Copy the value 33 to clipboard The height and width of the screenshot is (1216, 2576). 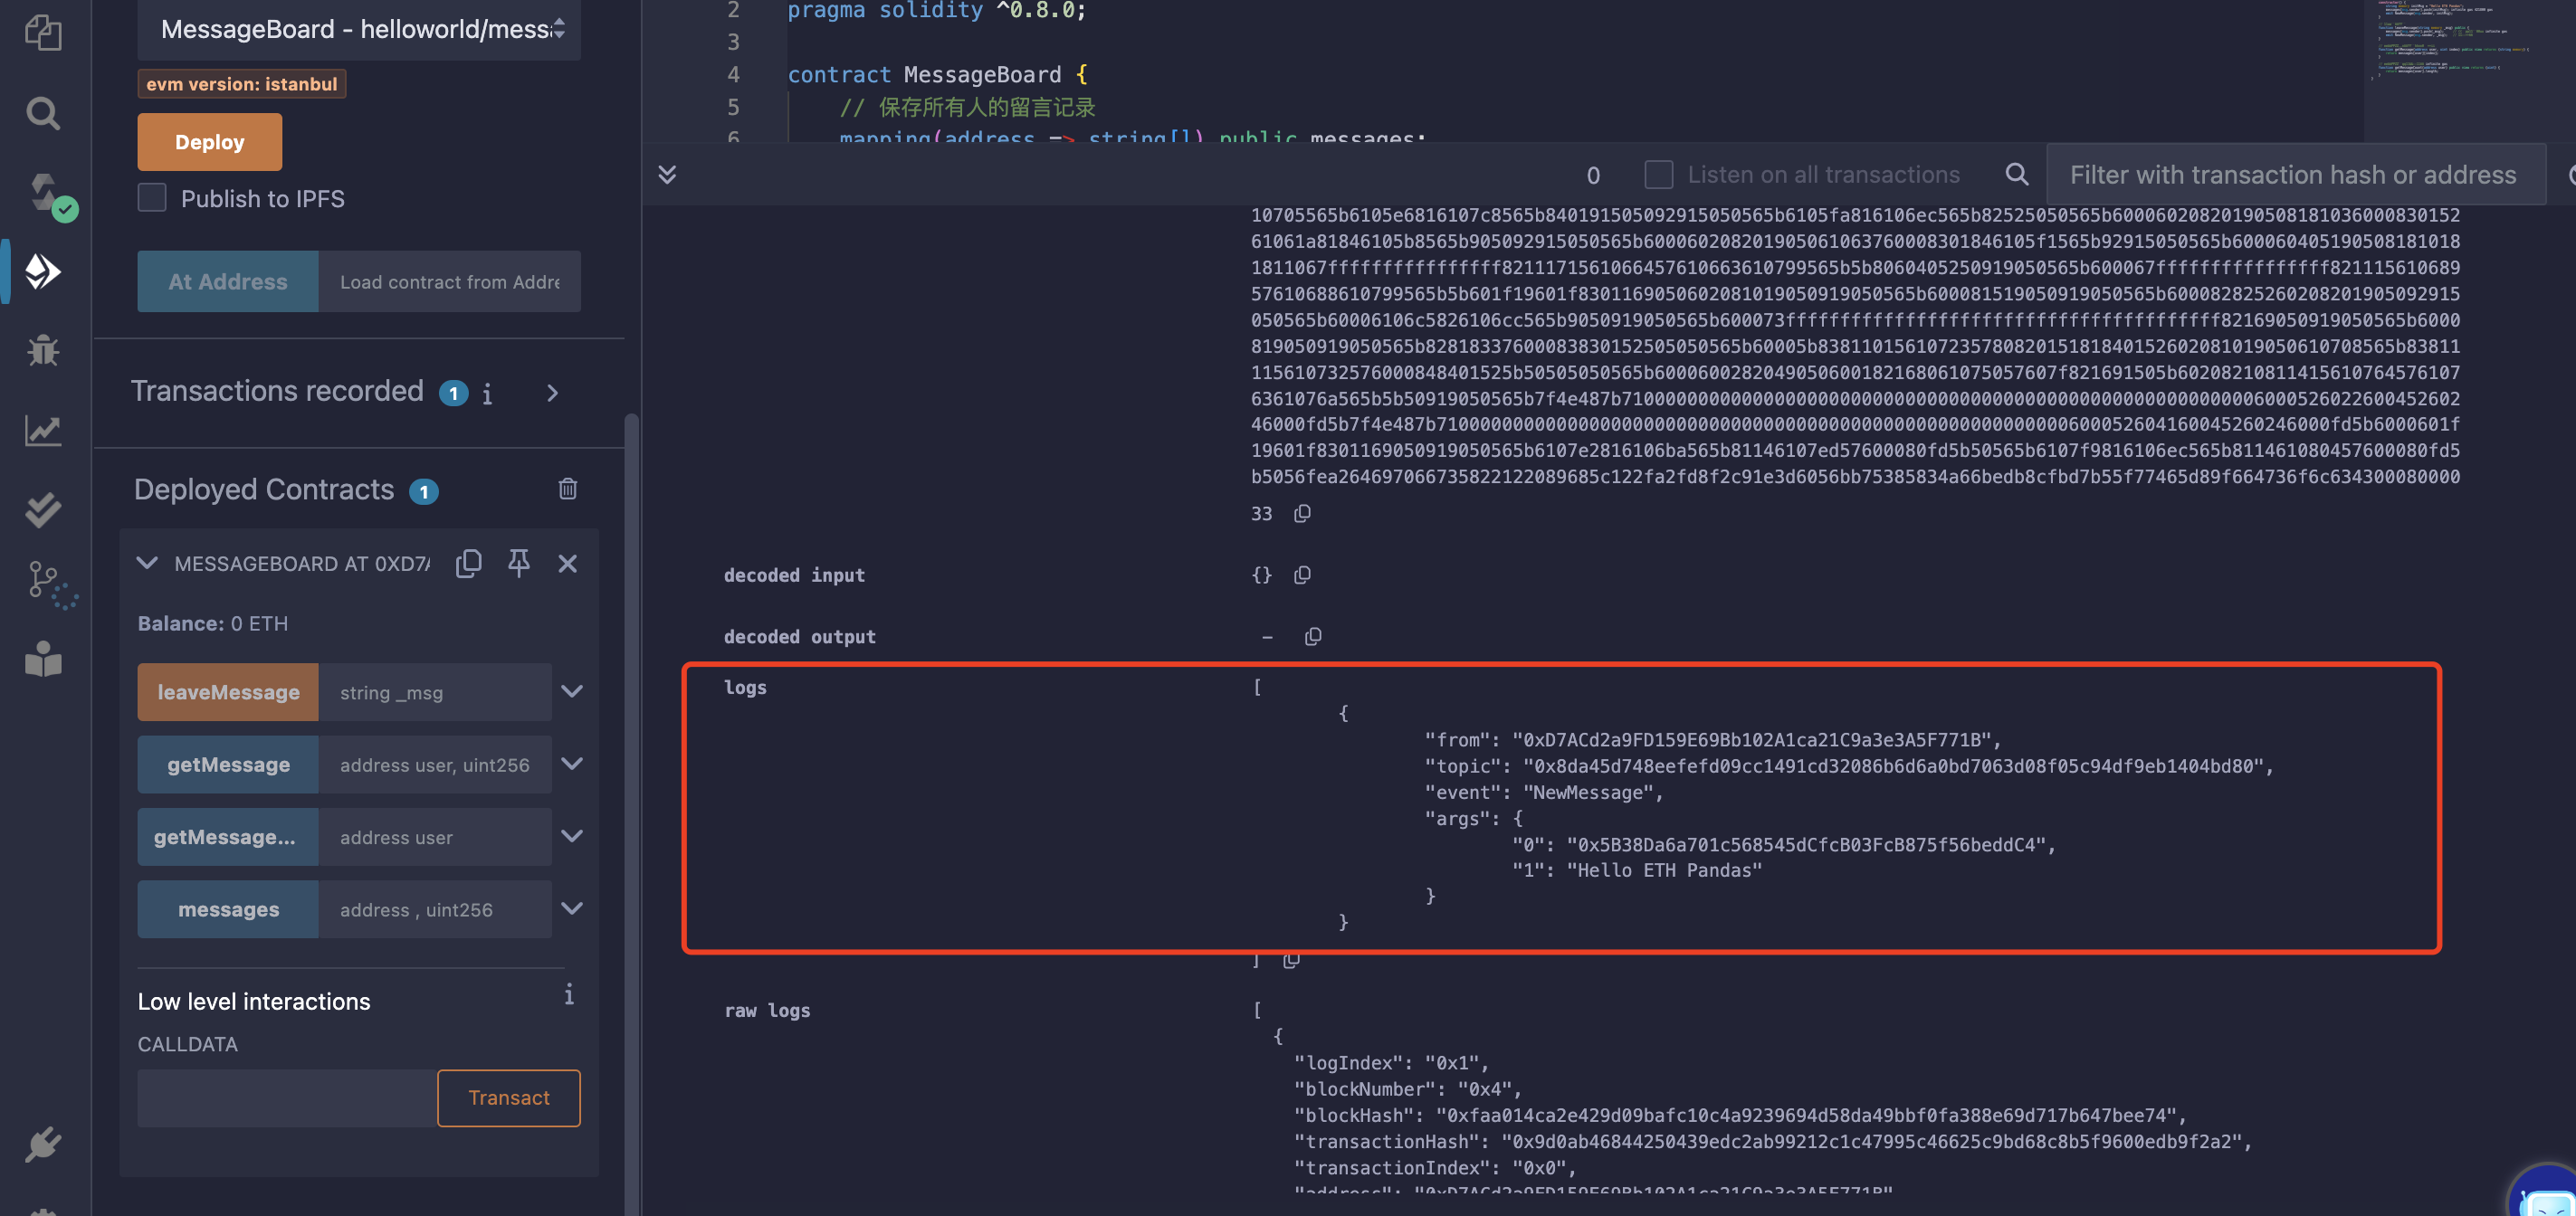pyautogui.click(x=1301, y=513)
